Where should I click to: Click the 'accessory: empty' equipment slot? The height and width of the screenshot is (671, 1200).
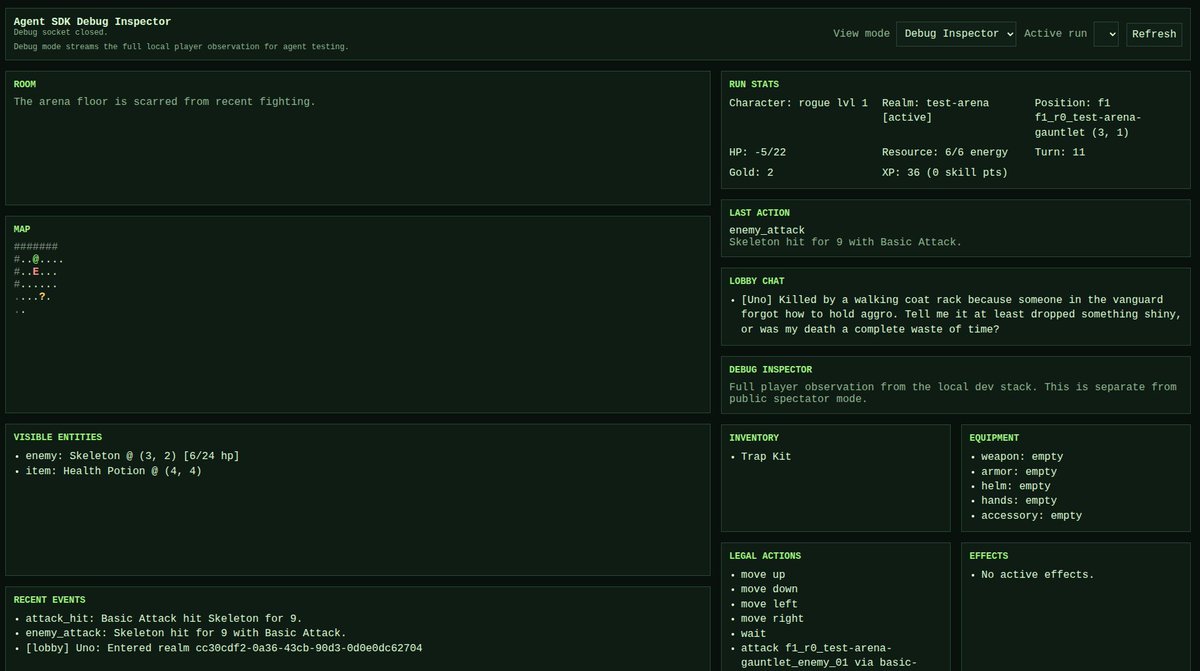coord(1031,515)
